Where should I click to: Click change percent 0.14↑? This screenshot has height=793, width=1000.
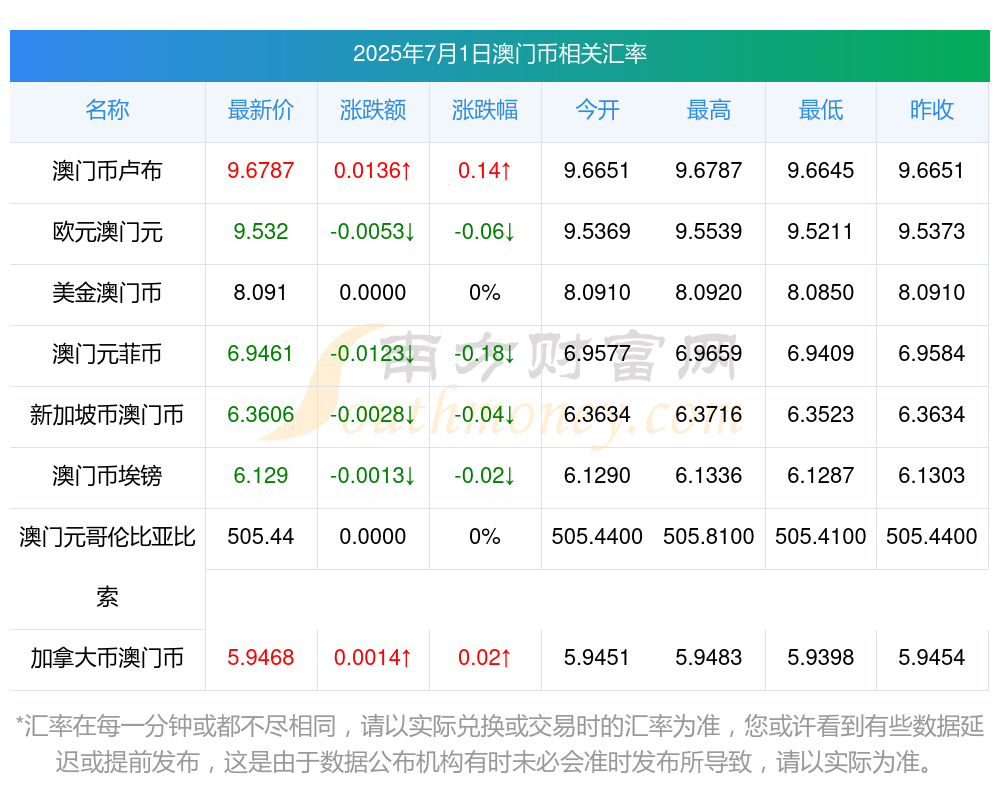(485, 170)
